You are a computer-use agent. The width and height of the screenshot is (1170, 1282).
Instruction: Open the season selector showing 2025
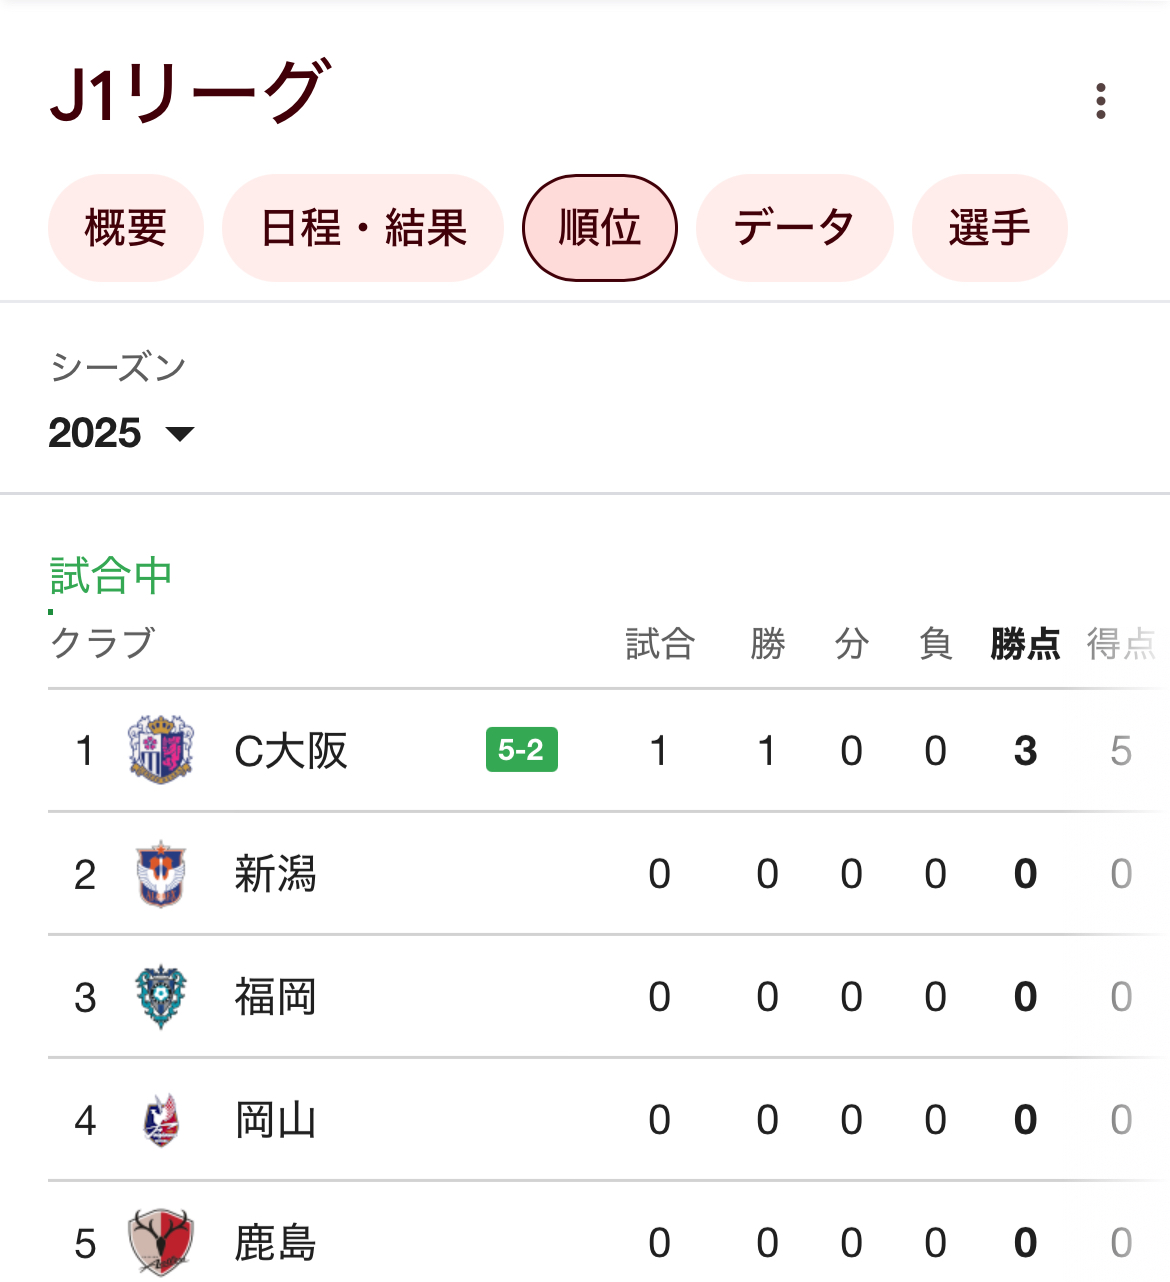96,433
